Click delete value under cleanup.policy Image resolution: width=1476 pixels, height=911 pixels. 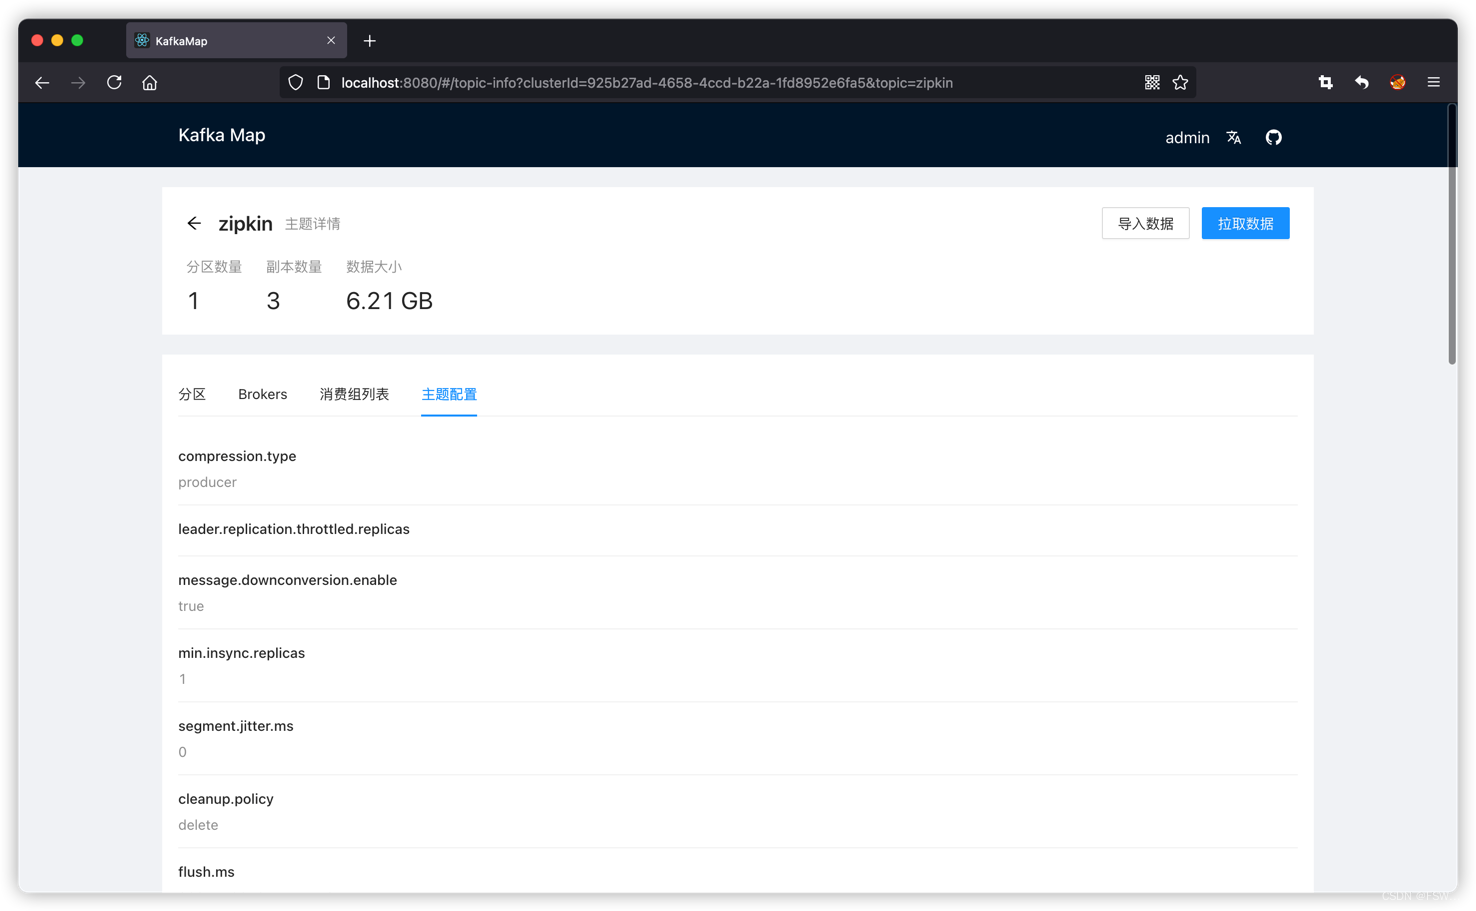pos(198,825)
